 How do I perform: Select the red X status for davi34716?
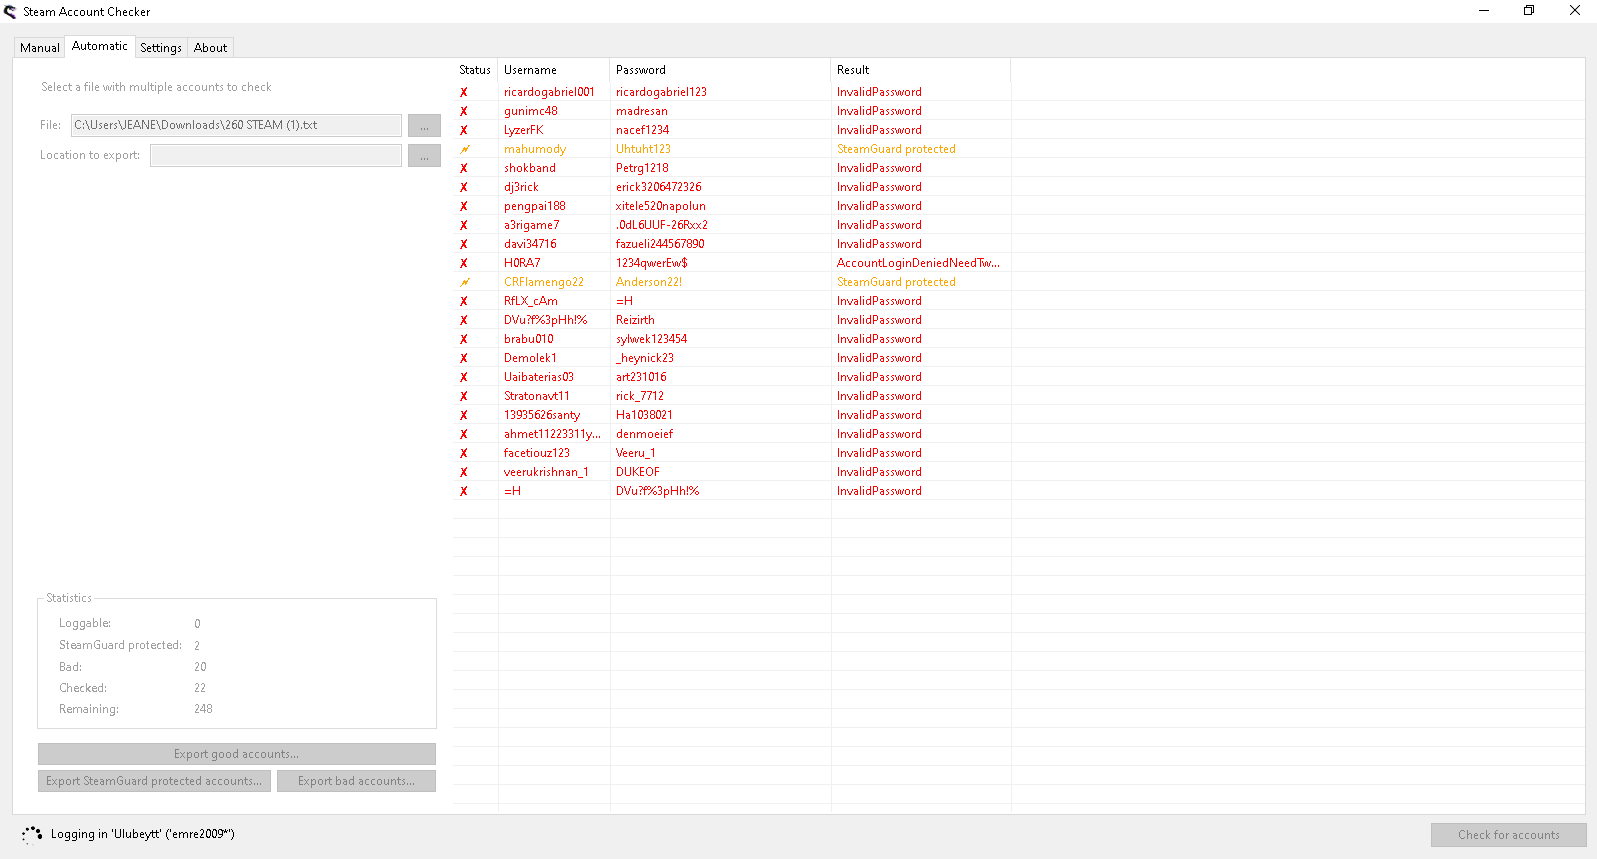[464, 244]
